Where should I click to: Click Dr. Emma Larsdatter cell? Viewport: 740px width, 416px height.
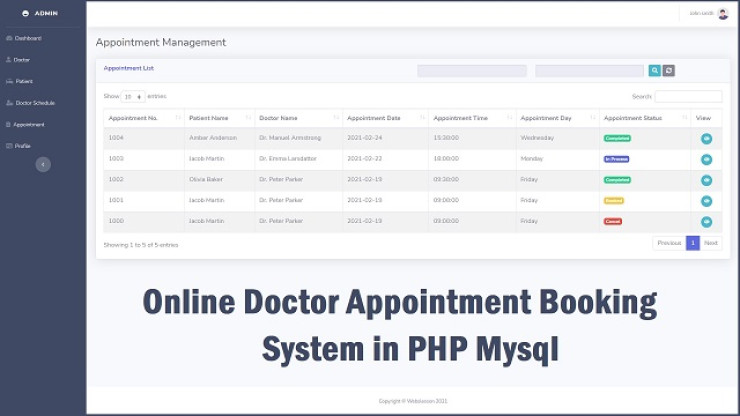[x=288, y=159]
